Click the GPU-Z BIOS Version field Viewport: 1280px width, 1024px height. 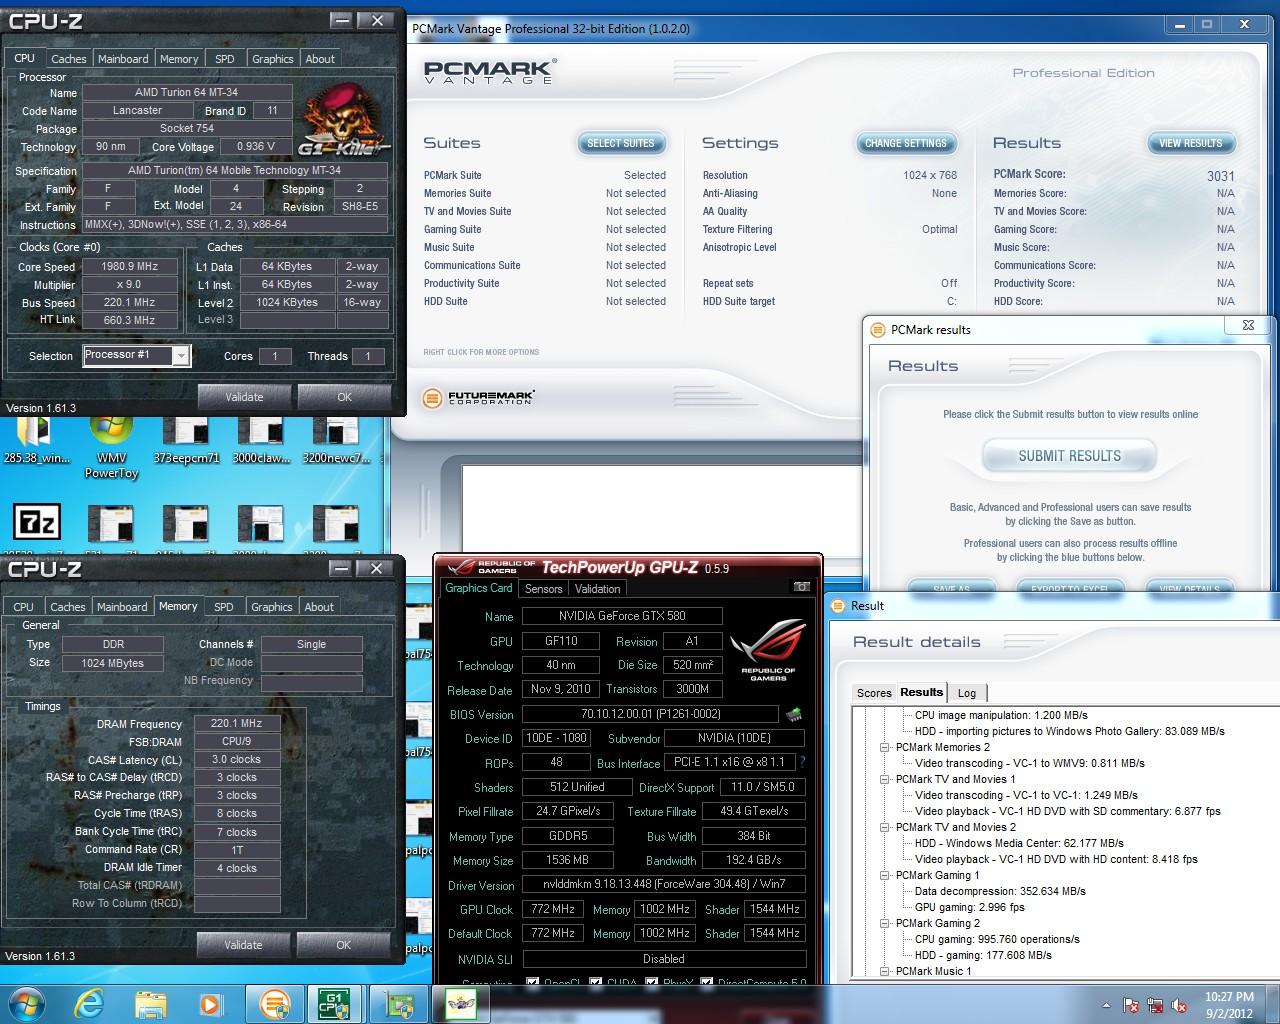(650, 714)
